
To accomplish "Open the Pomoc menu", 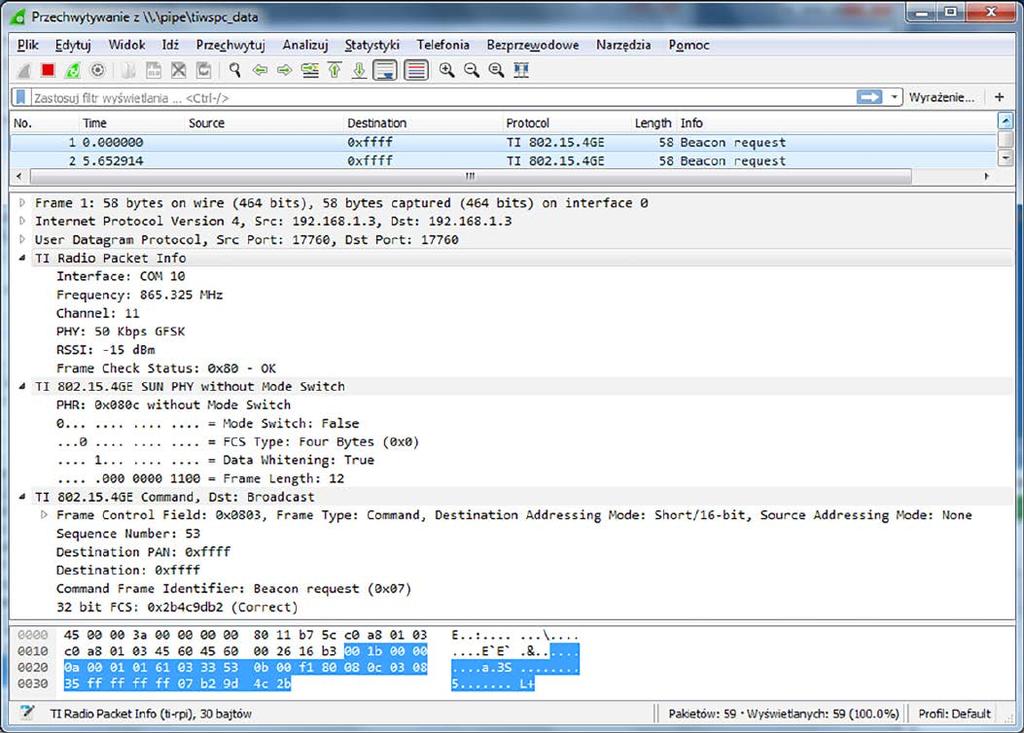I will [x=688, y=45].
